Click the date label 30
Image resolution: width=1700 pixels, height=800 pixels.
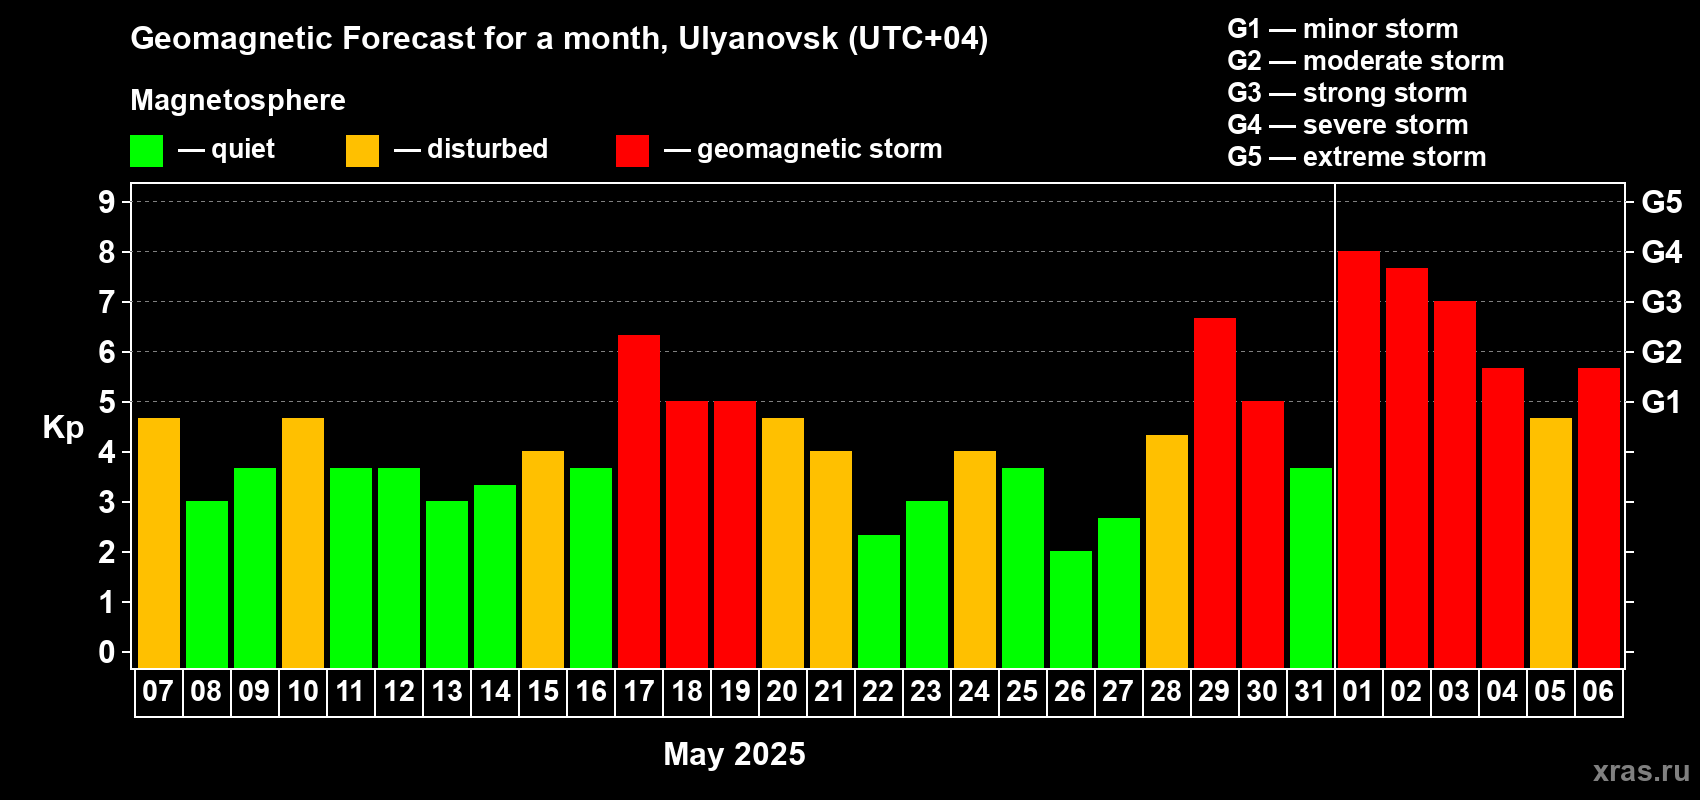(1262, 691)
